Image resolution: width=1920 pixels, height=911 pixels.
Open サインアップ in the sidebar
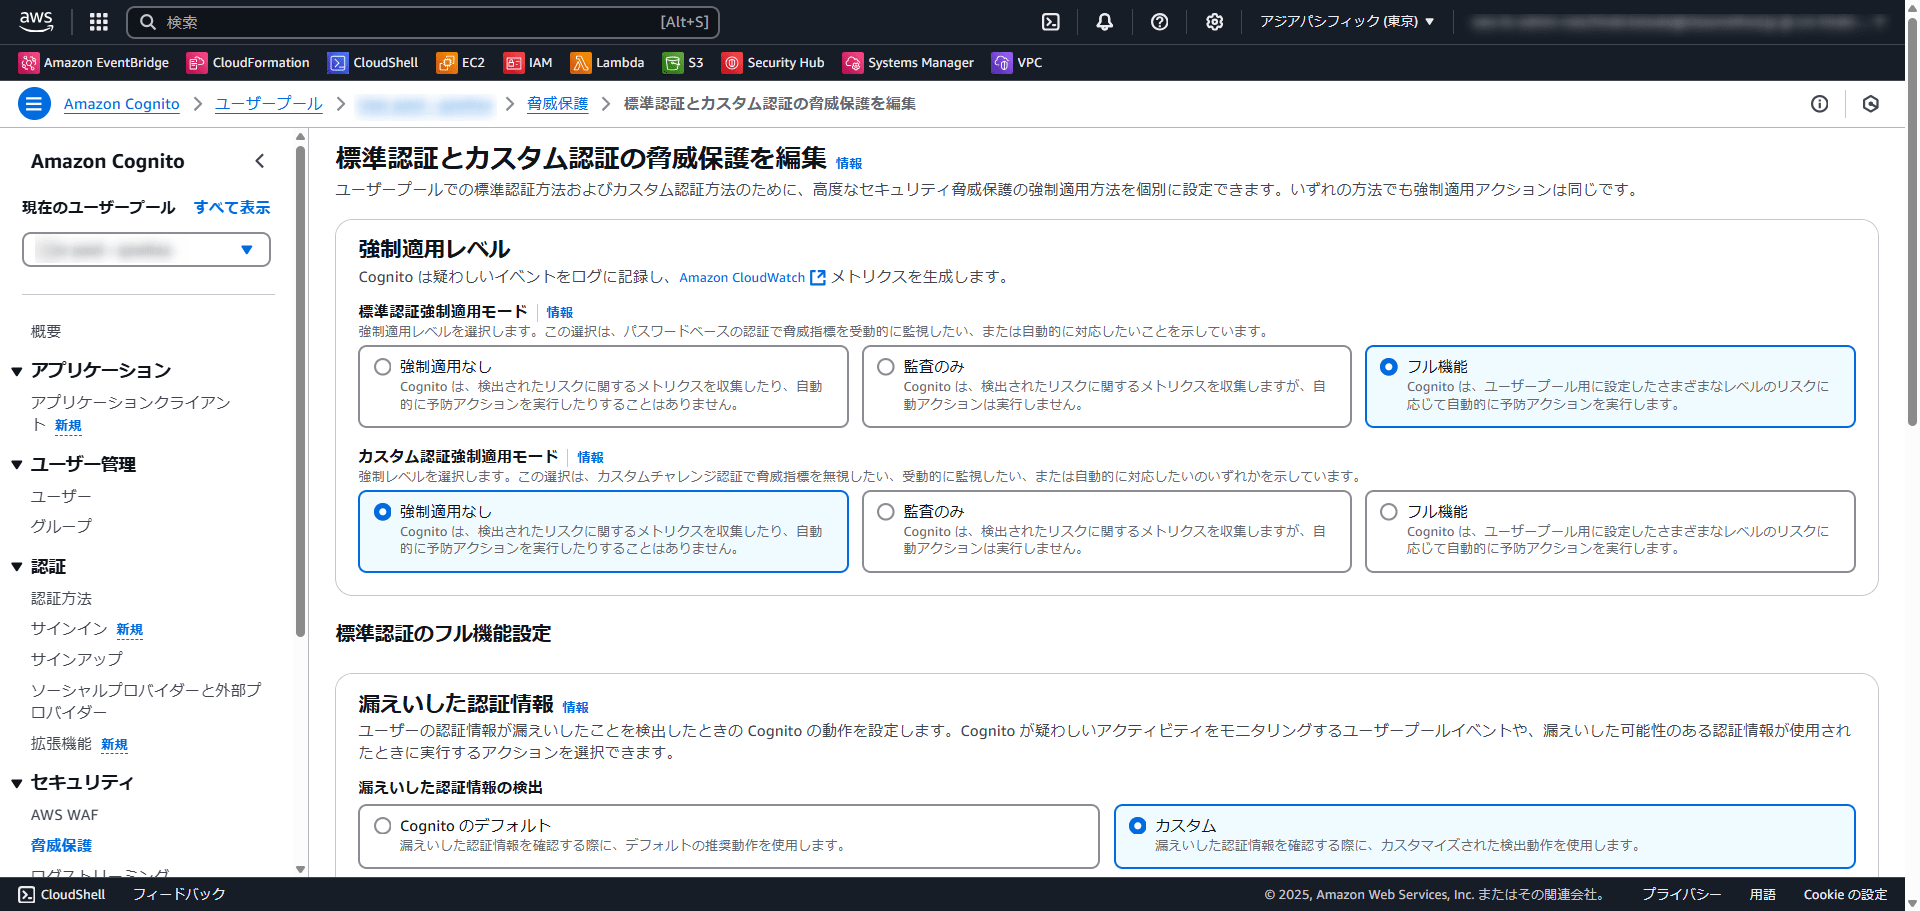(x=77, y=659)
